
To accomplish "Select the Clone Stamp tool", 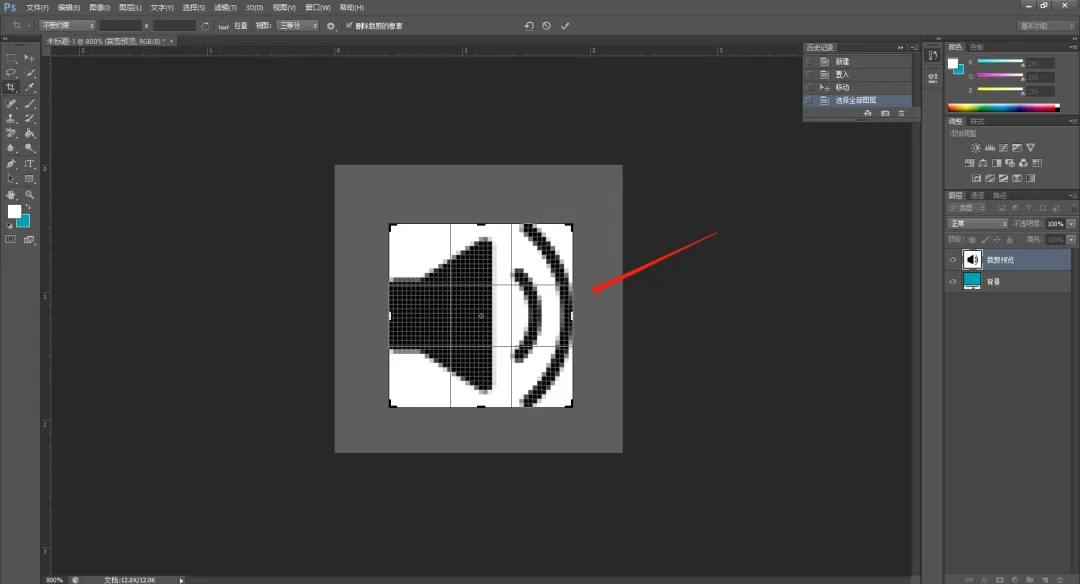I will coord(10,118).
